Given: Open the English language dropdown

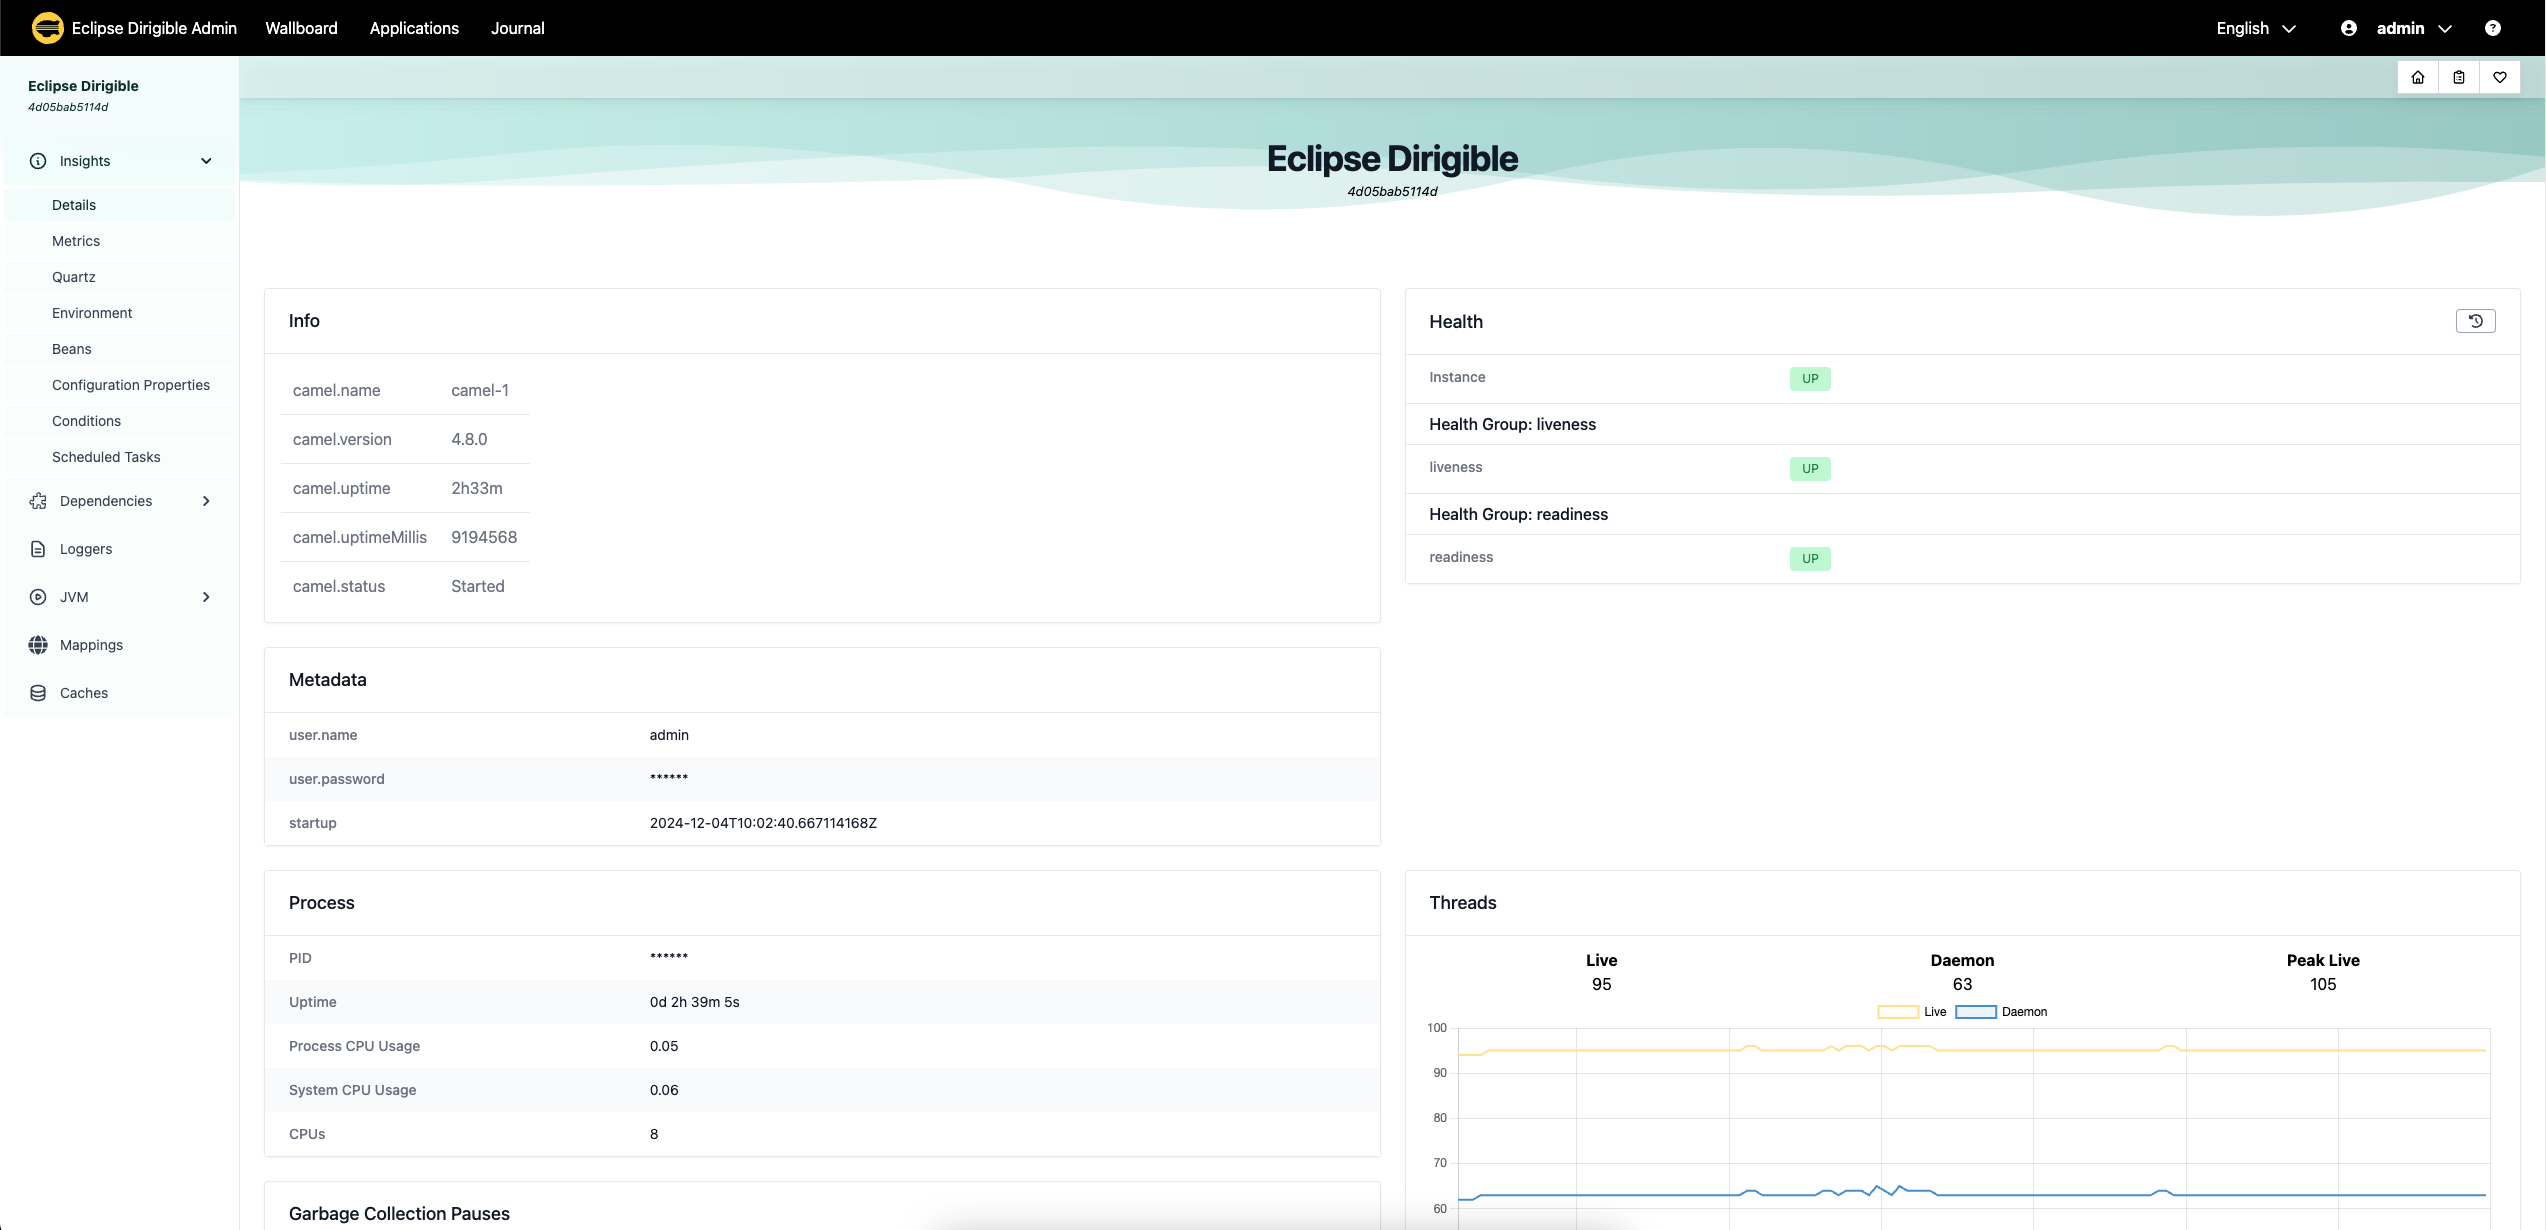Looking at the screenshot, I should click(2256, 28).
